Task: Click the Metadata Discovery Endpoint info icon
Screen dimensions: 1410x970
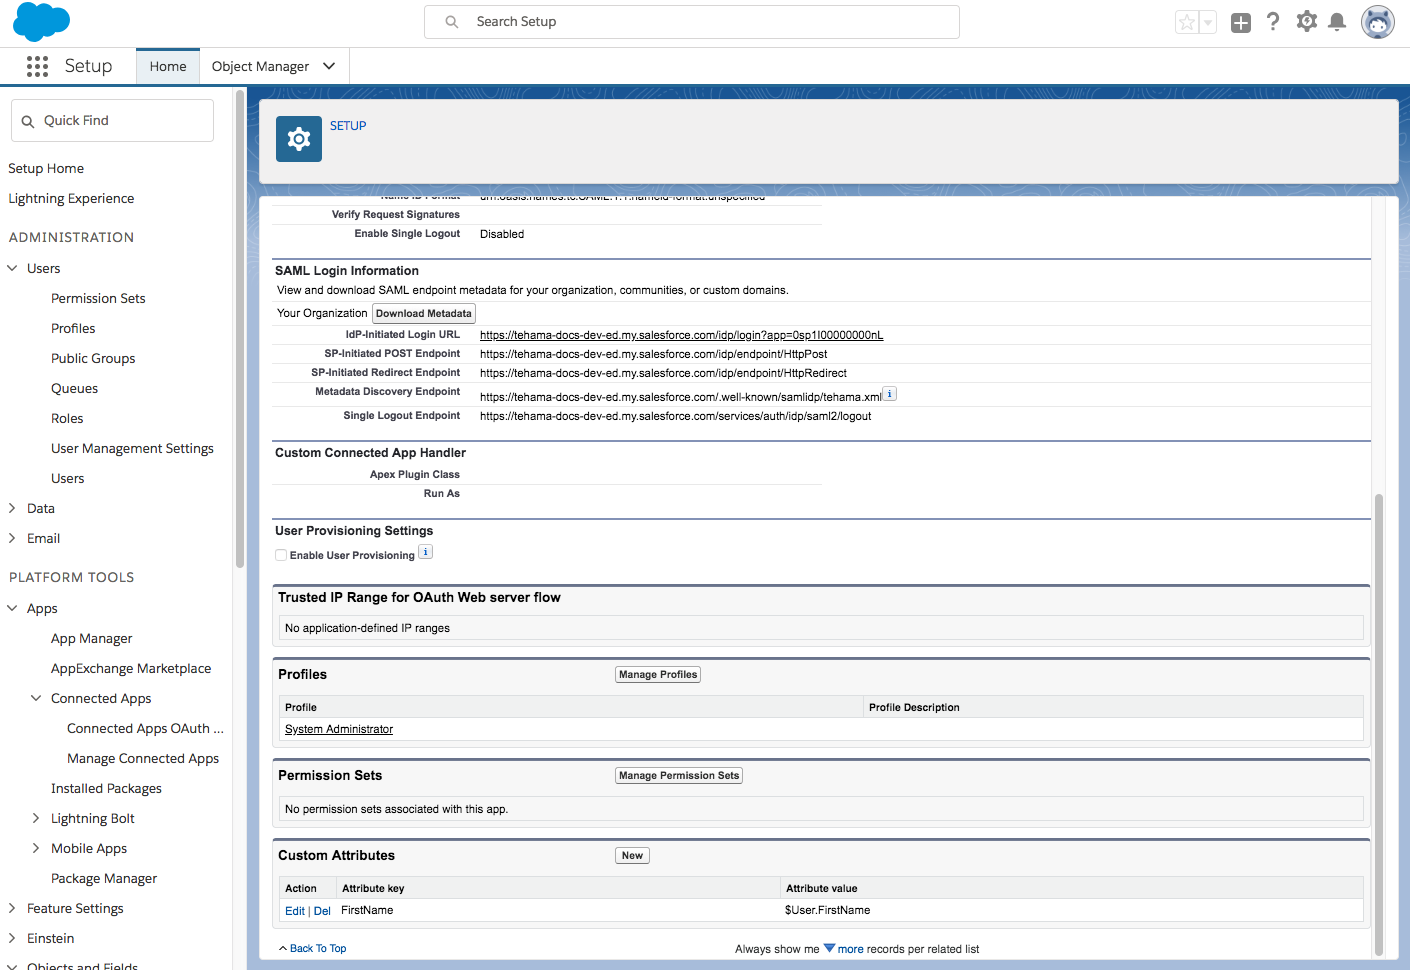Action: [890, 394]
